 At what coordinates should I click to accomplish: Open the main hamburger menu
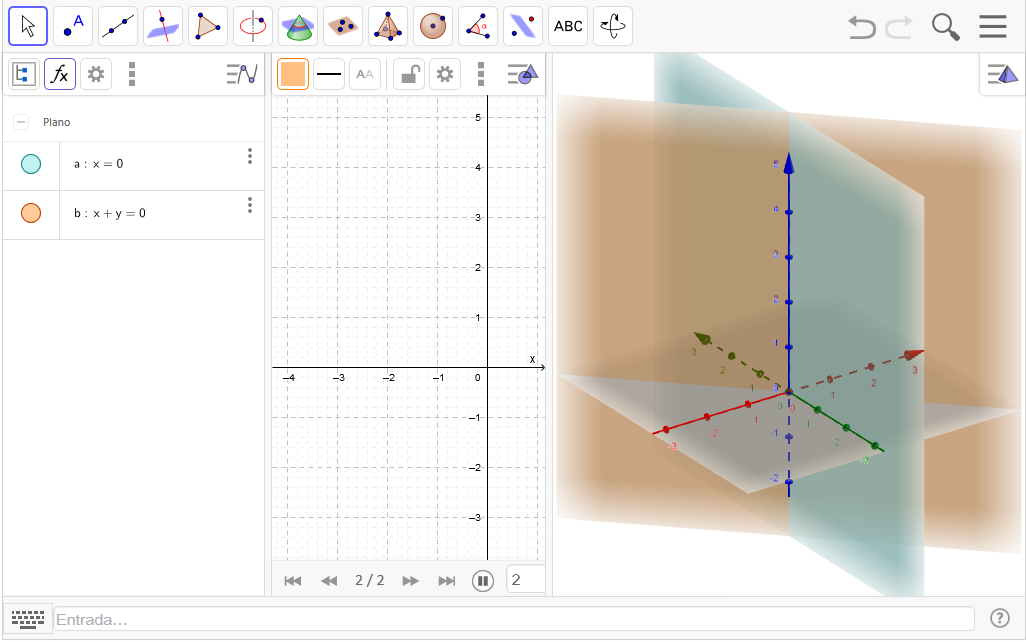pos(993,27)
